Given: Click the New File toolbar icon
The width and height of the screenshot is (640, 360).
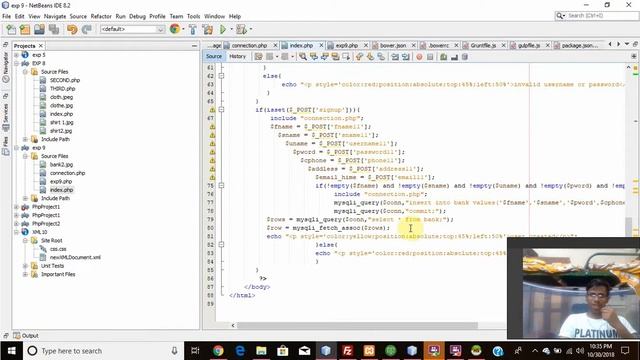Looking at the screenshot, I should 11,29.
